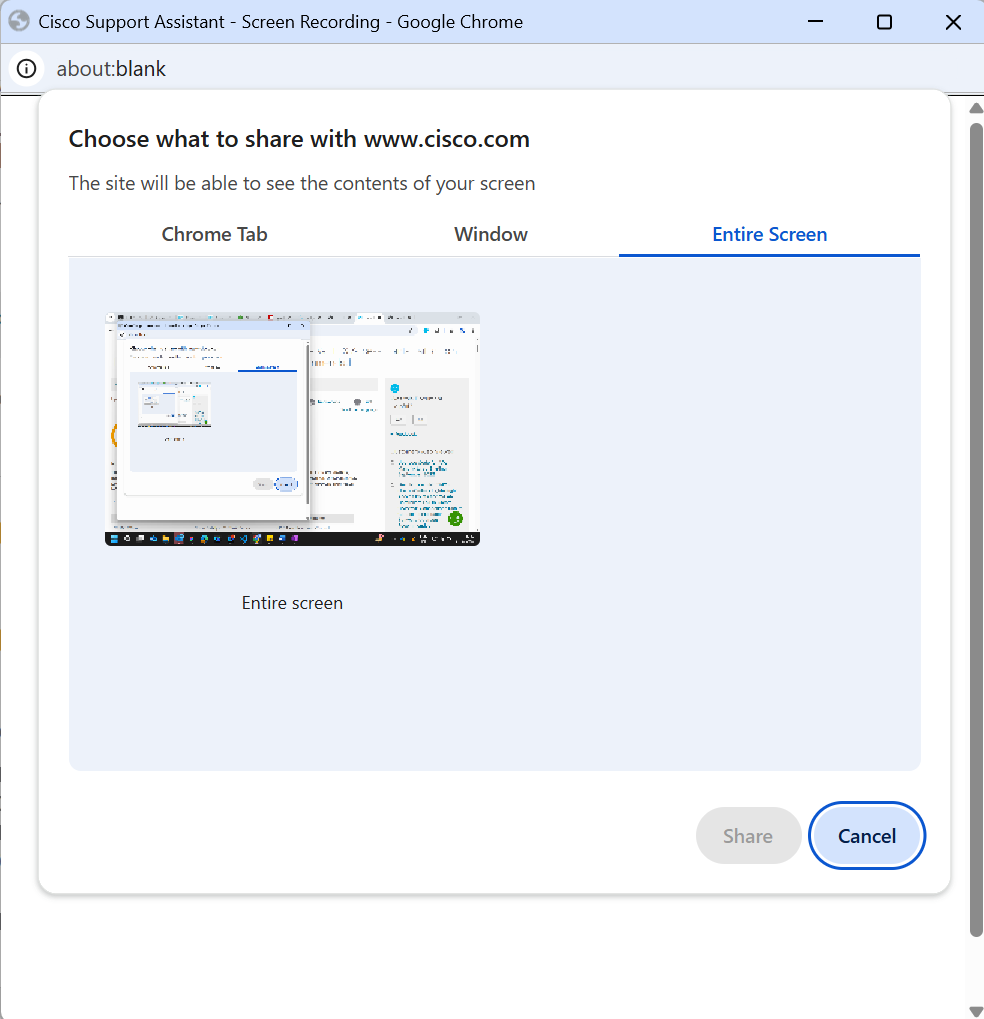Click the 'Entire screen' label under thumbnail
984x1019 pixels.
pos(292,603)
